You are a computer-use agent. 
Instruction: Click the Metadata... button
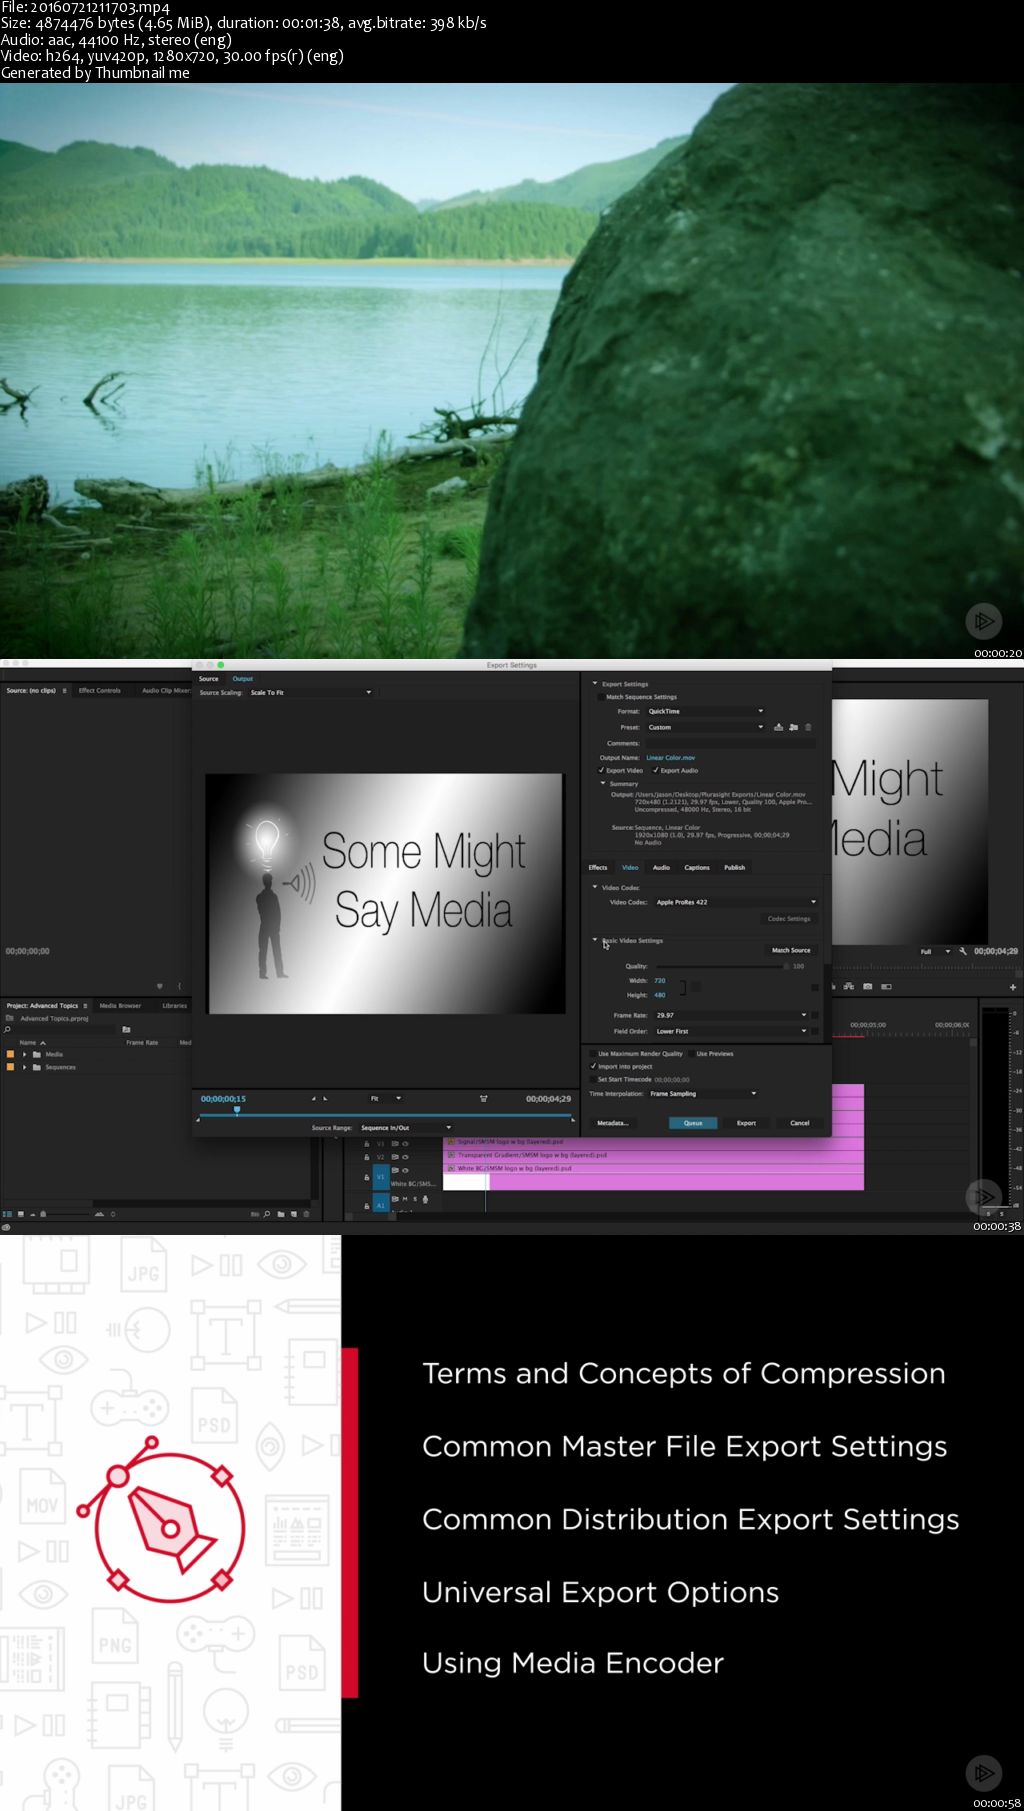613,1123
